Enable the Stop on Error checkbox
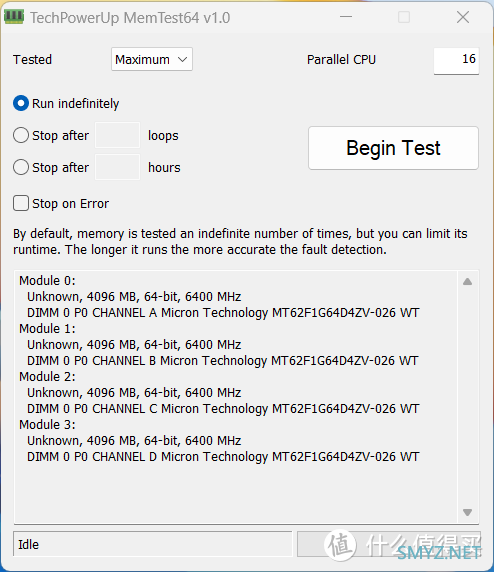This screenshot has height=572, width=494. tap(21, 203)
